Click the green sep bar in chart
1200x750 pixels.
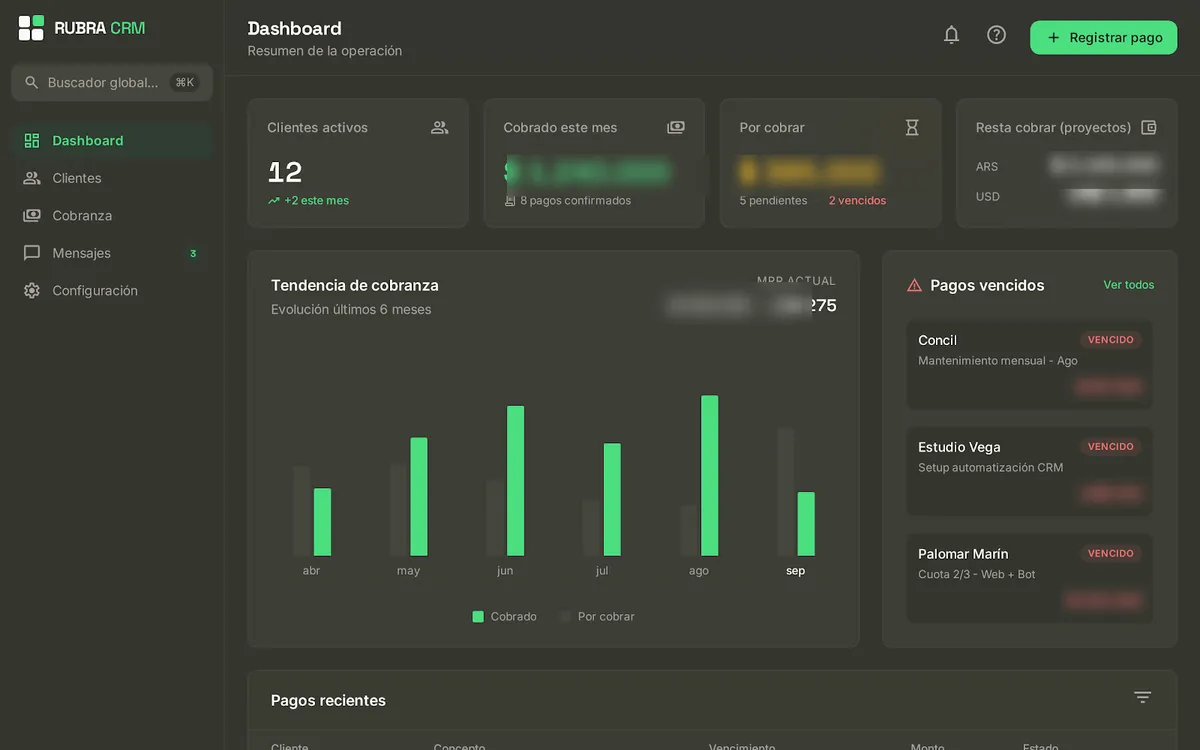point(806,524)
